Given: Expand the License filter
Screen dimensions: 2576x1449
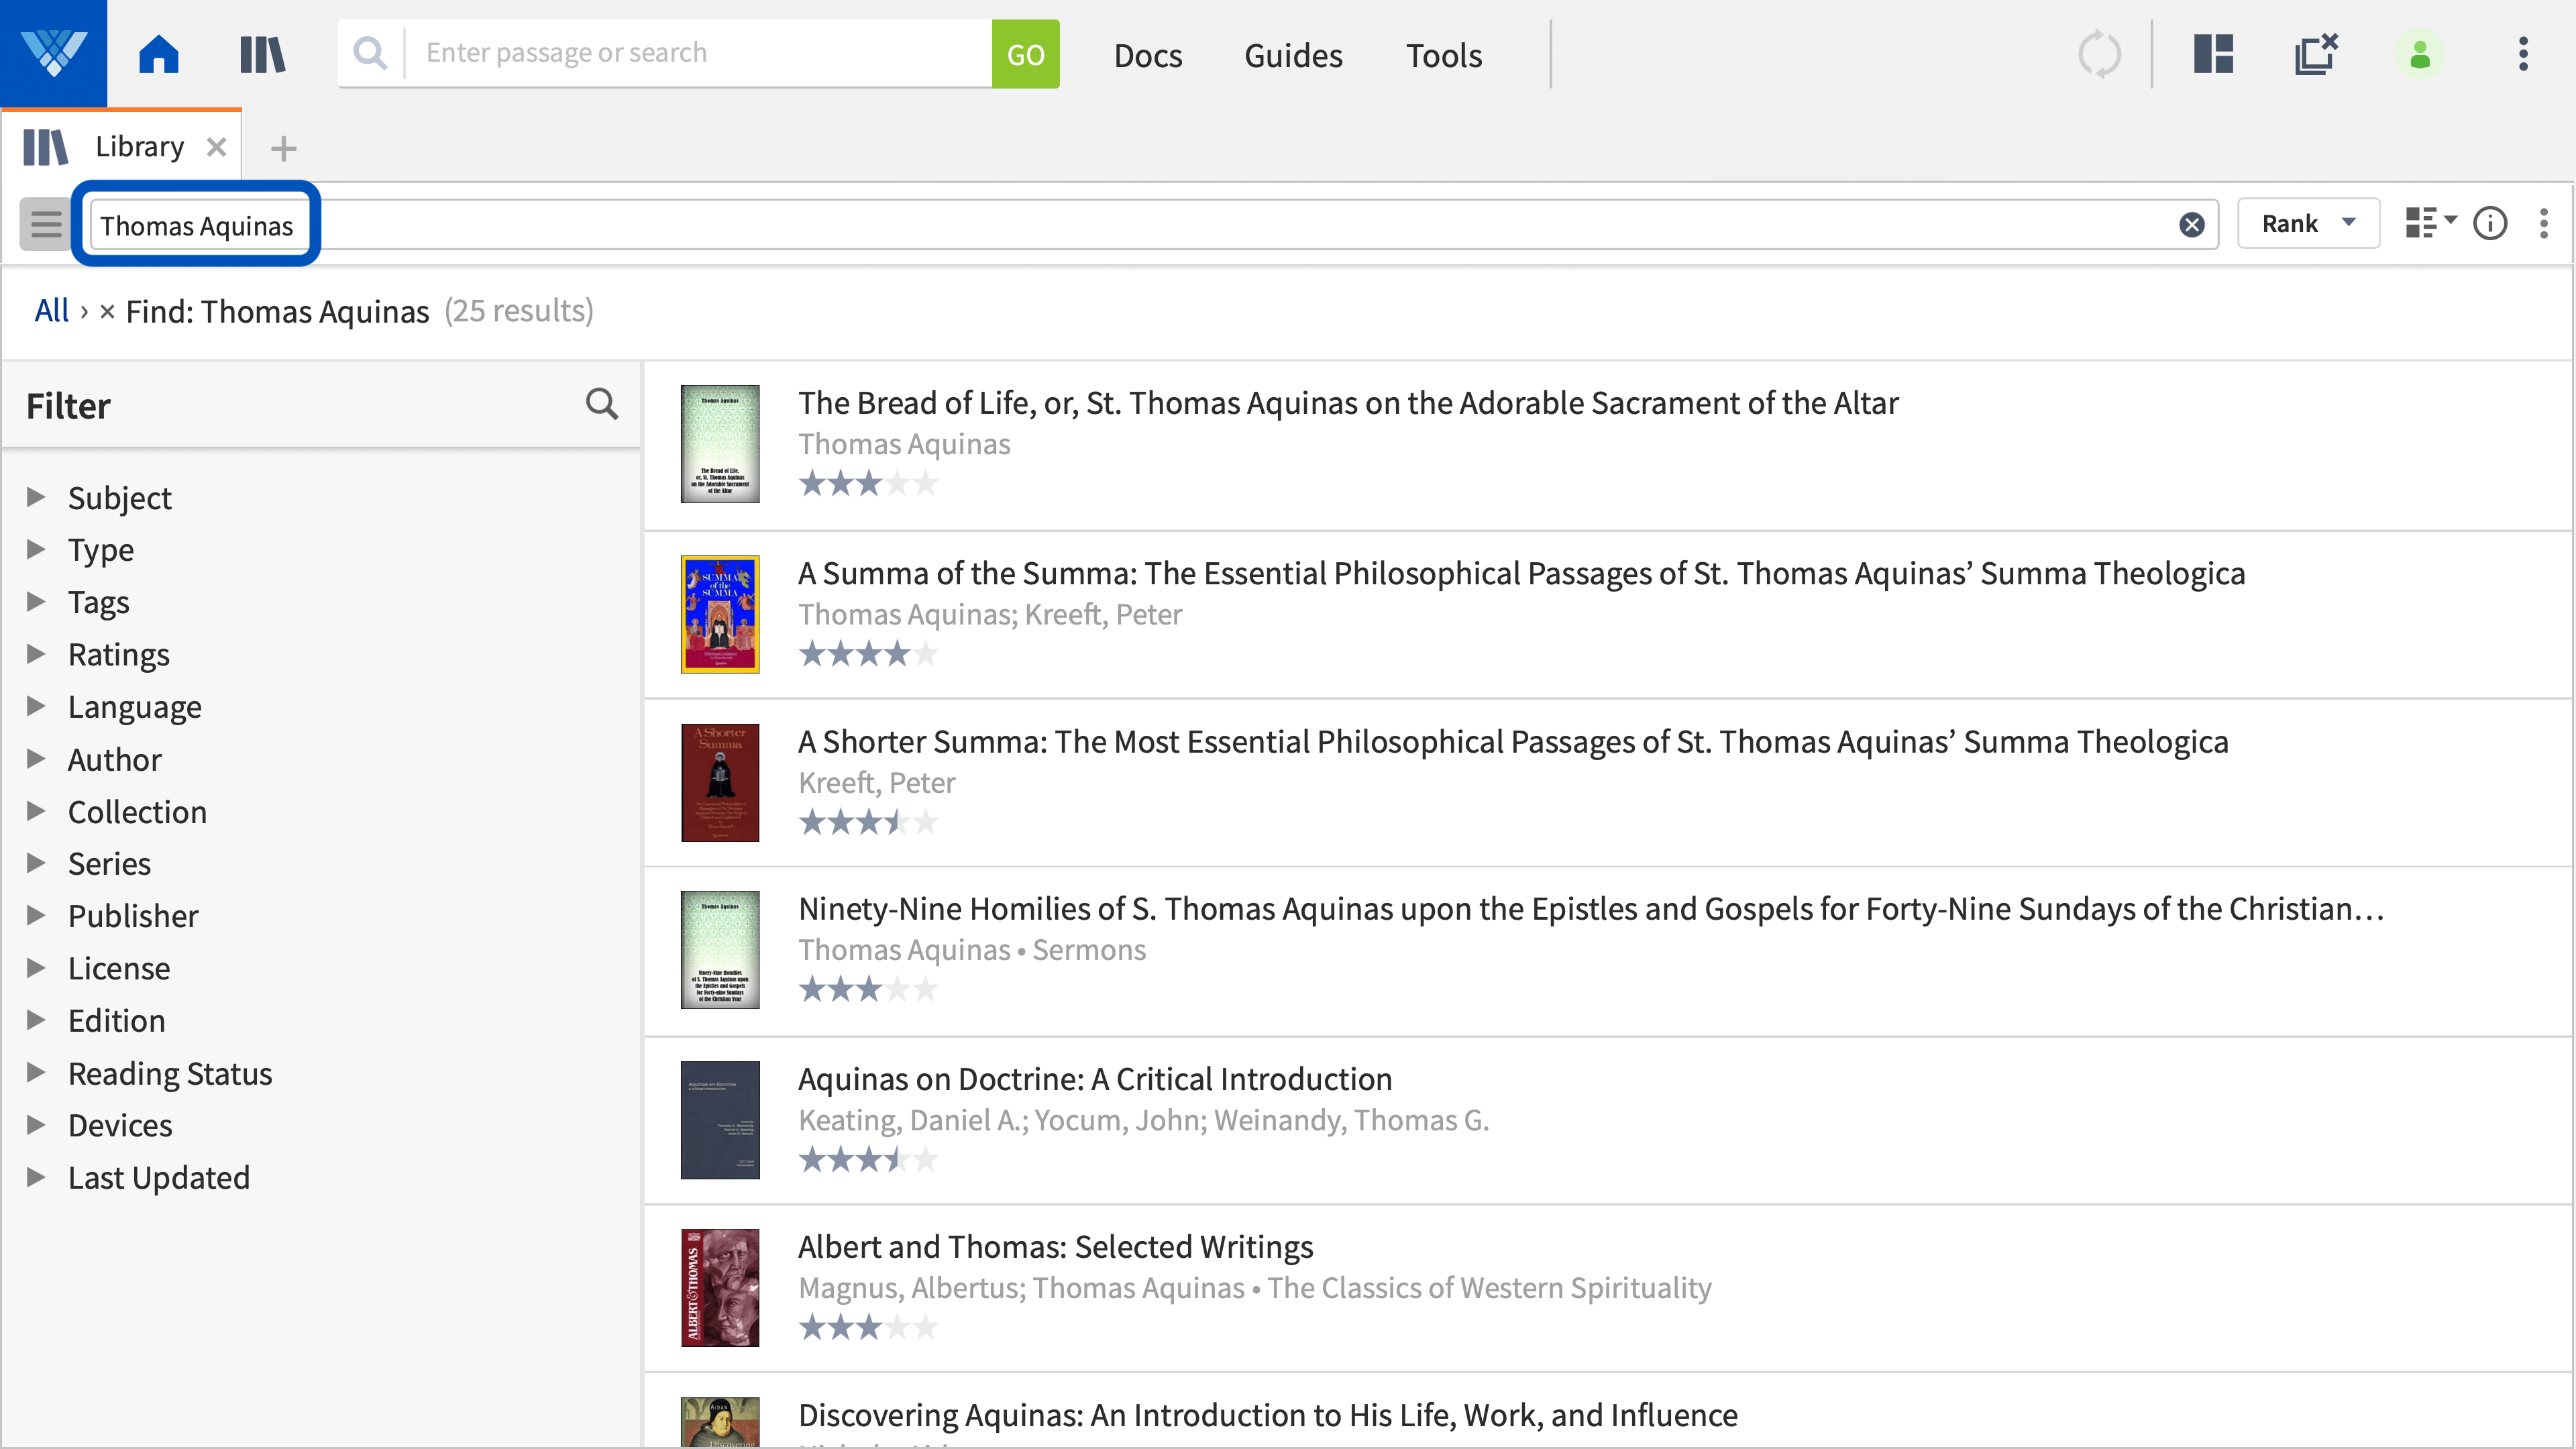Looking at the screenshot, I should [36, 967].
